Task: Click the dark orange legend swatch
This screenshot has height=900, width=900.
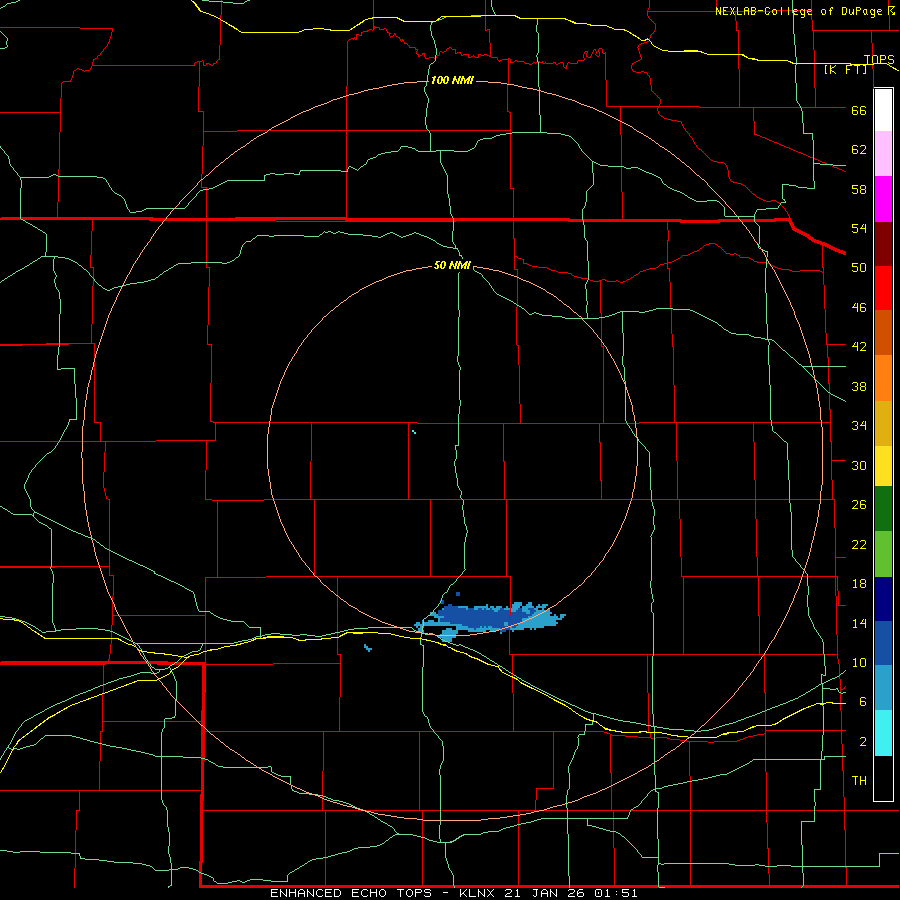Action: tap(883, 332)
